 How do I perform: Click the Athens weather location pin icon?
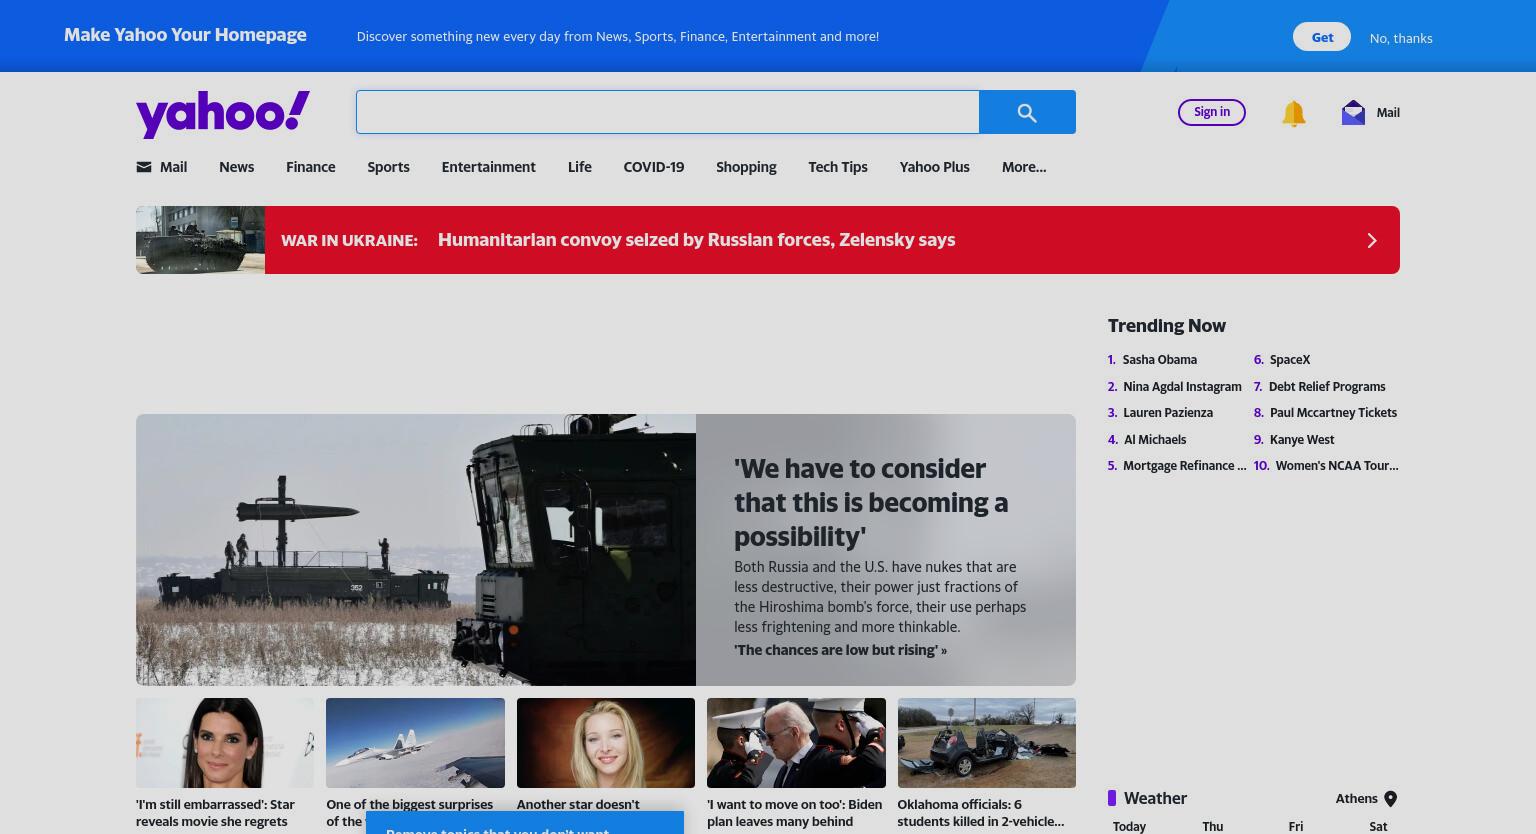(x=1390, y=799)
